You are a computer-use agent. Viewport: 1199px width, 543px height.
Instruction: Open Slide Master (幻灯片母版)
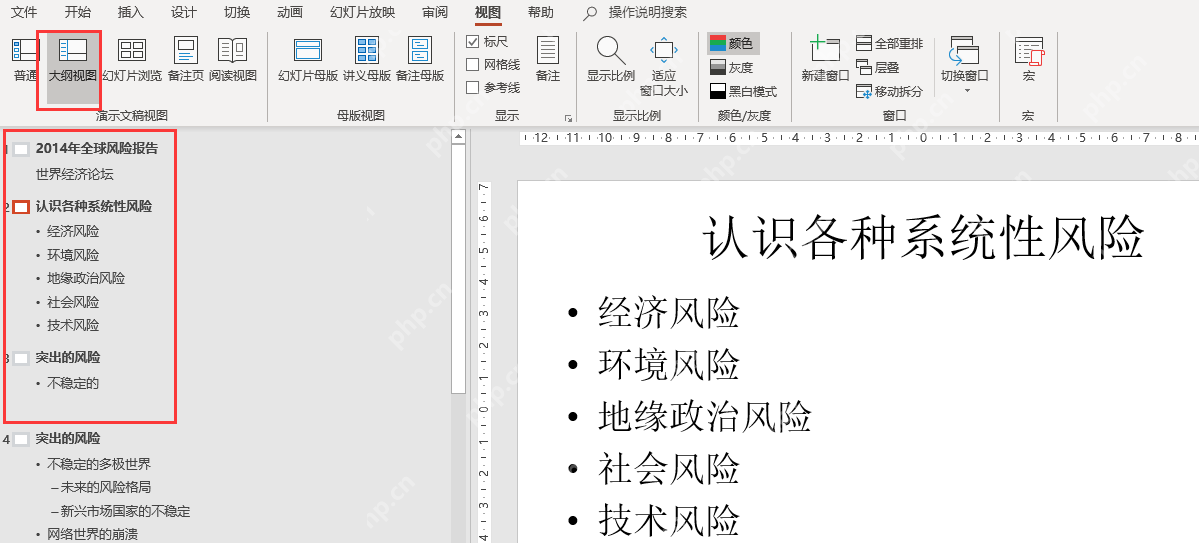pyautogui.click(x=308, y=60)
